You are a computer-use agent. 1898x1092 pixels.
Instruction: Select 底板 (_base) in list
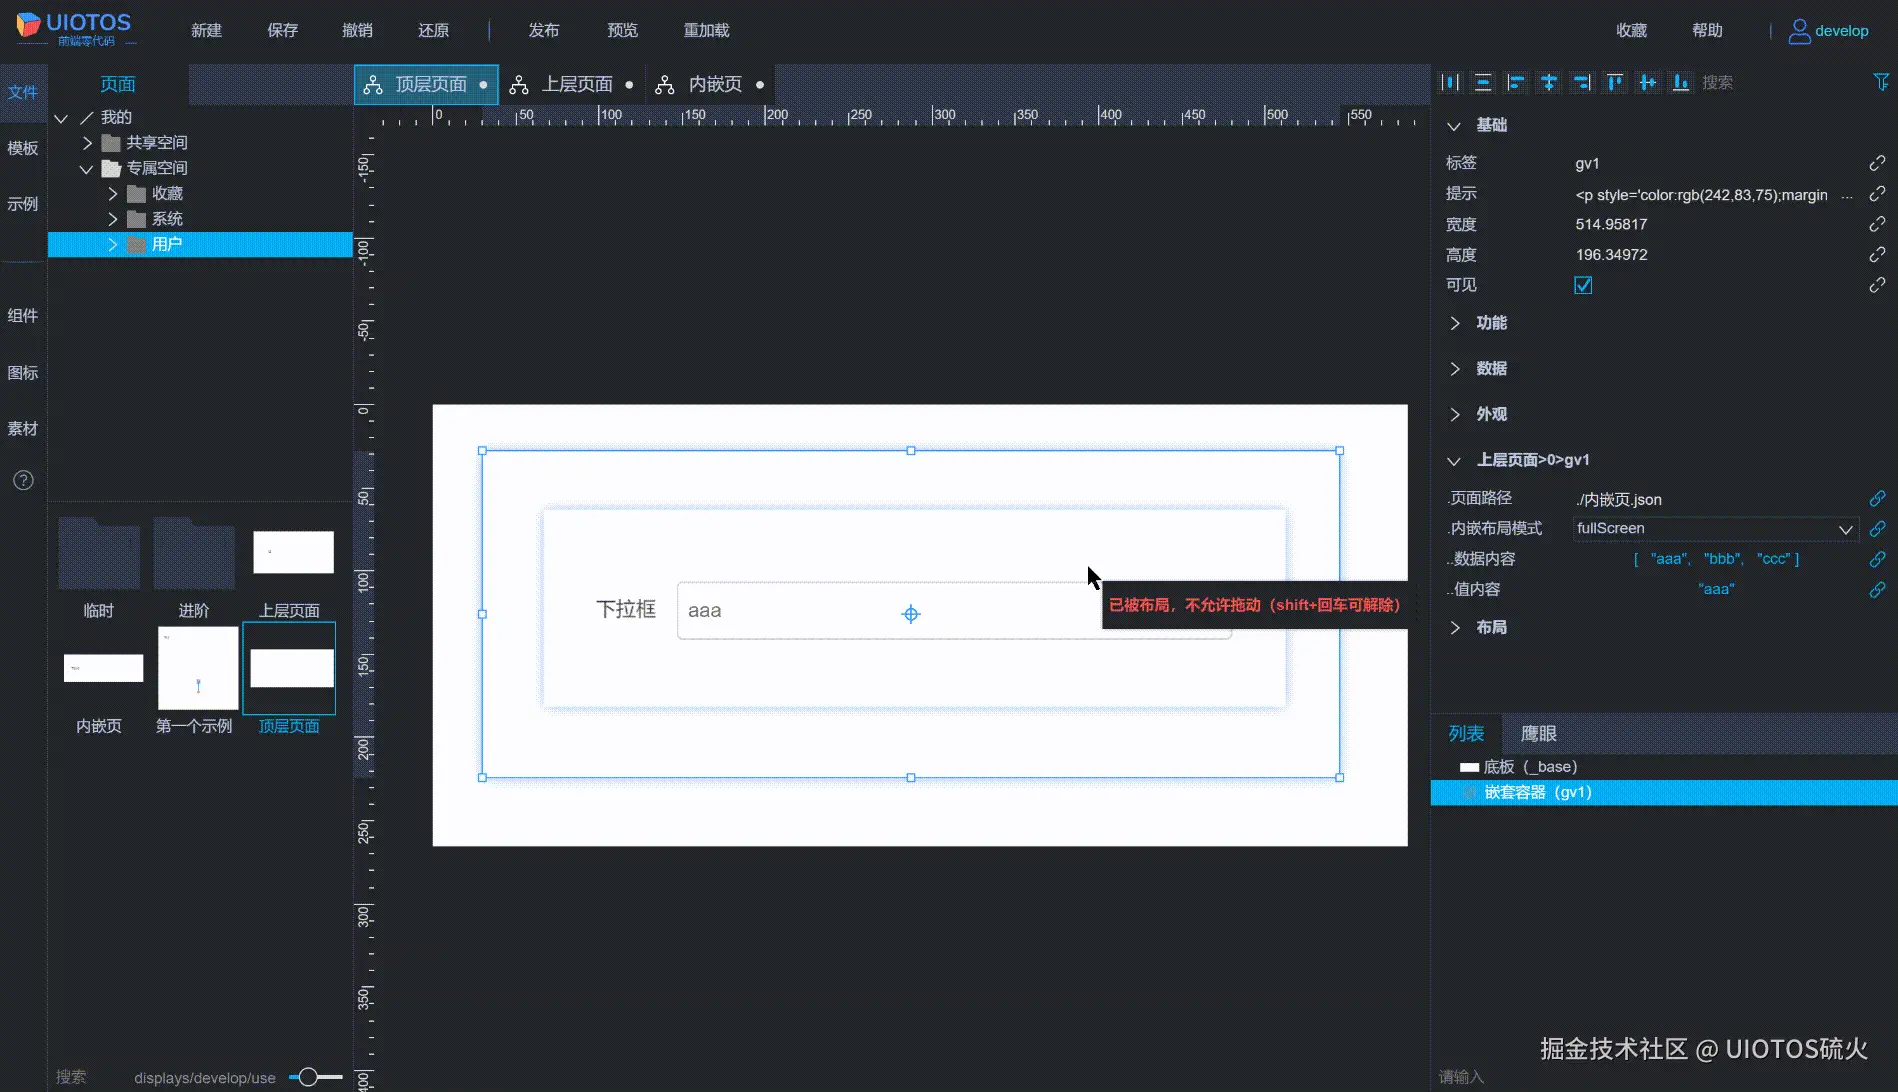click(x=1664, y=767)
